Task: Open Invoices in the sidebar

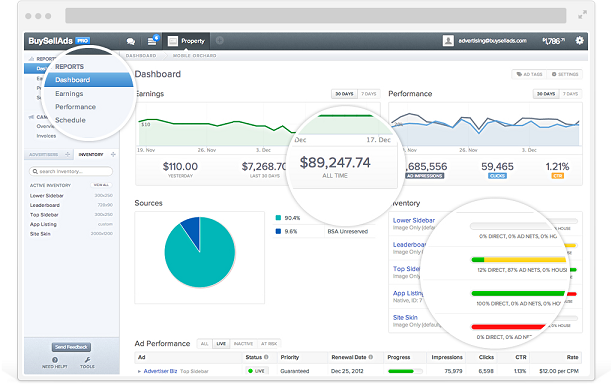Action: 46,136
